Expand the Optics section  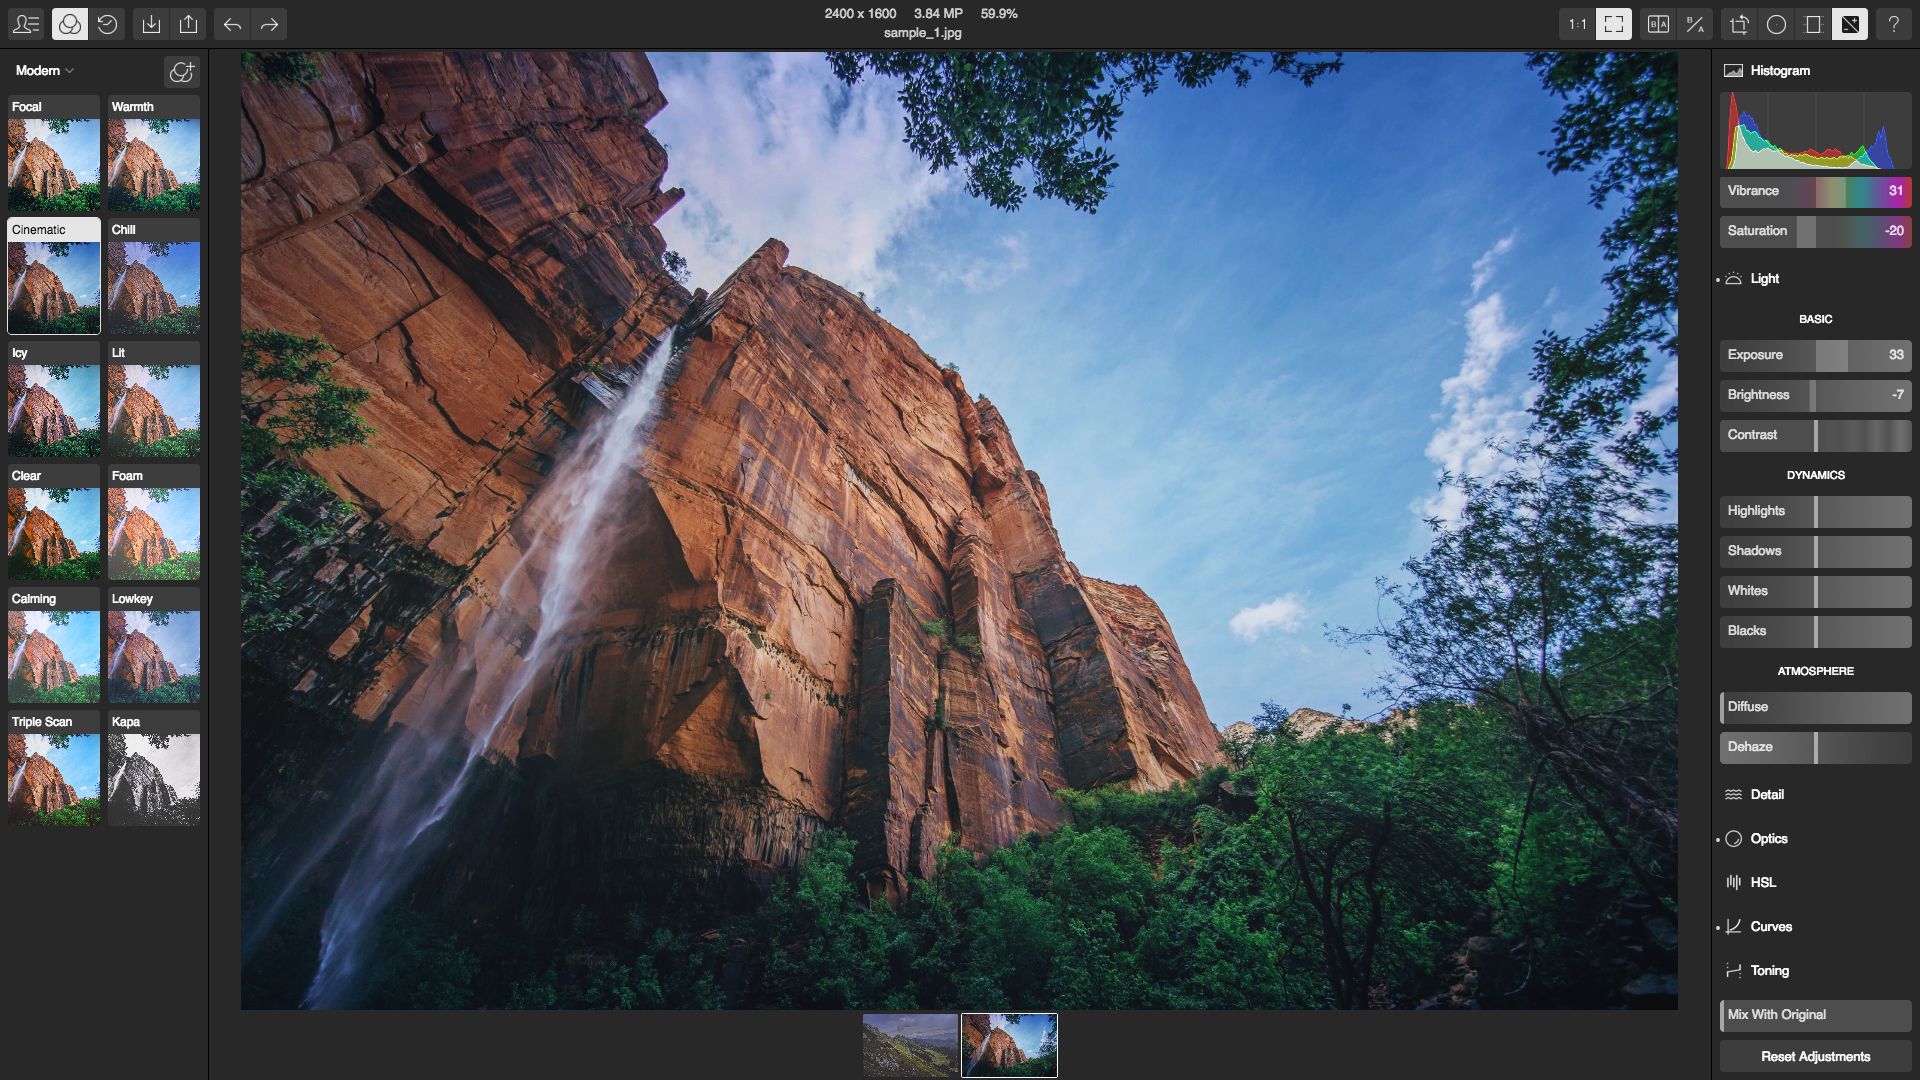(x=1768, y=839)
